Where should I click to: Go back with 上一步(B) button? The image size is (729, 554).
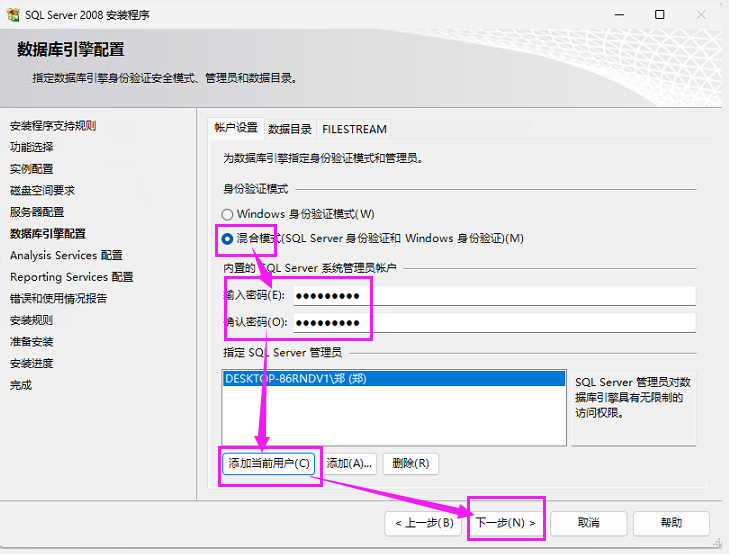(x=424, y=523)
